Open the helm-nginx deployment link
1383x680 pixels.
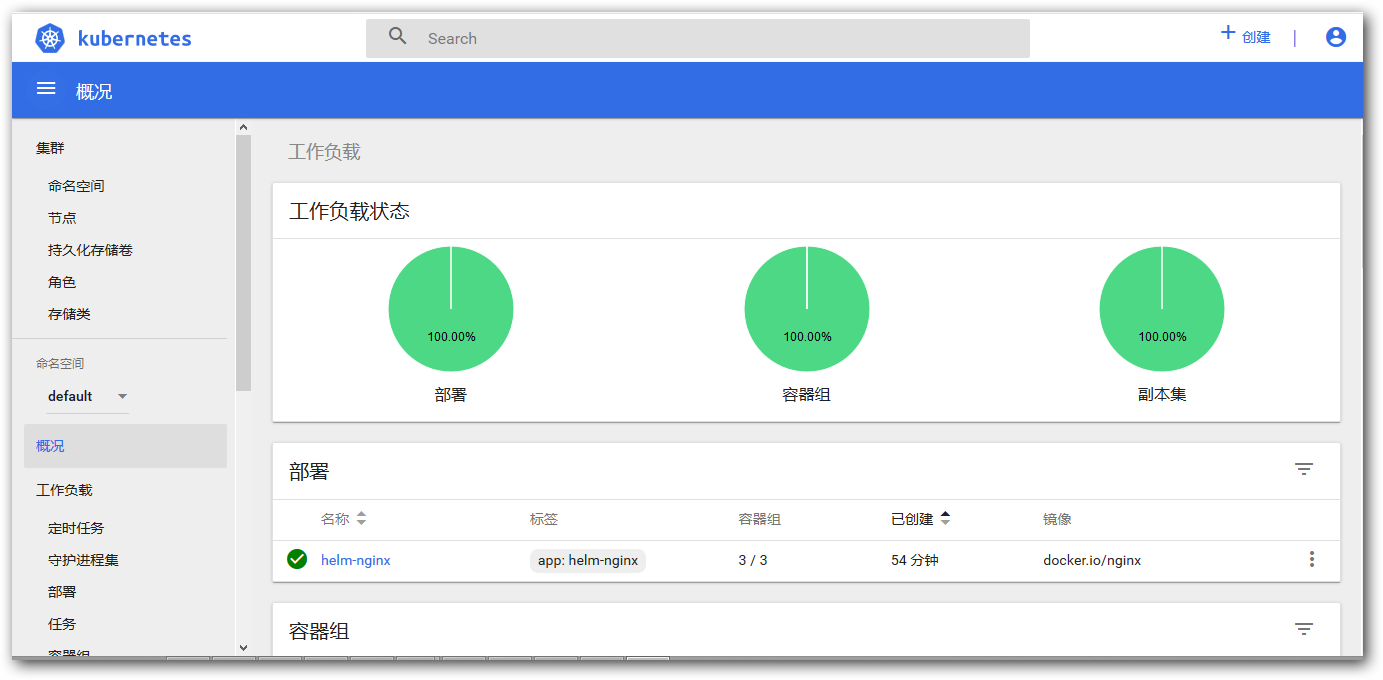click(356, 560)
